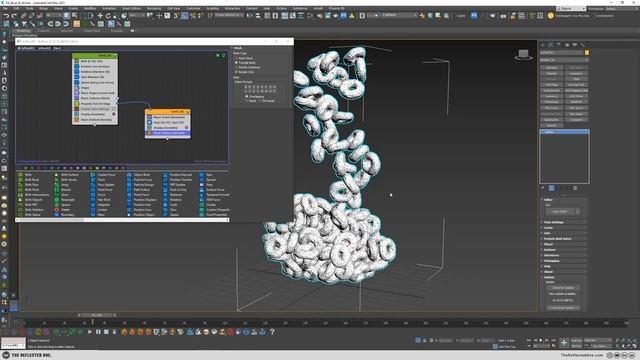Open the Motion command panel tab
The width and height of the screenshot is (640, 360).
click(567, 44)
